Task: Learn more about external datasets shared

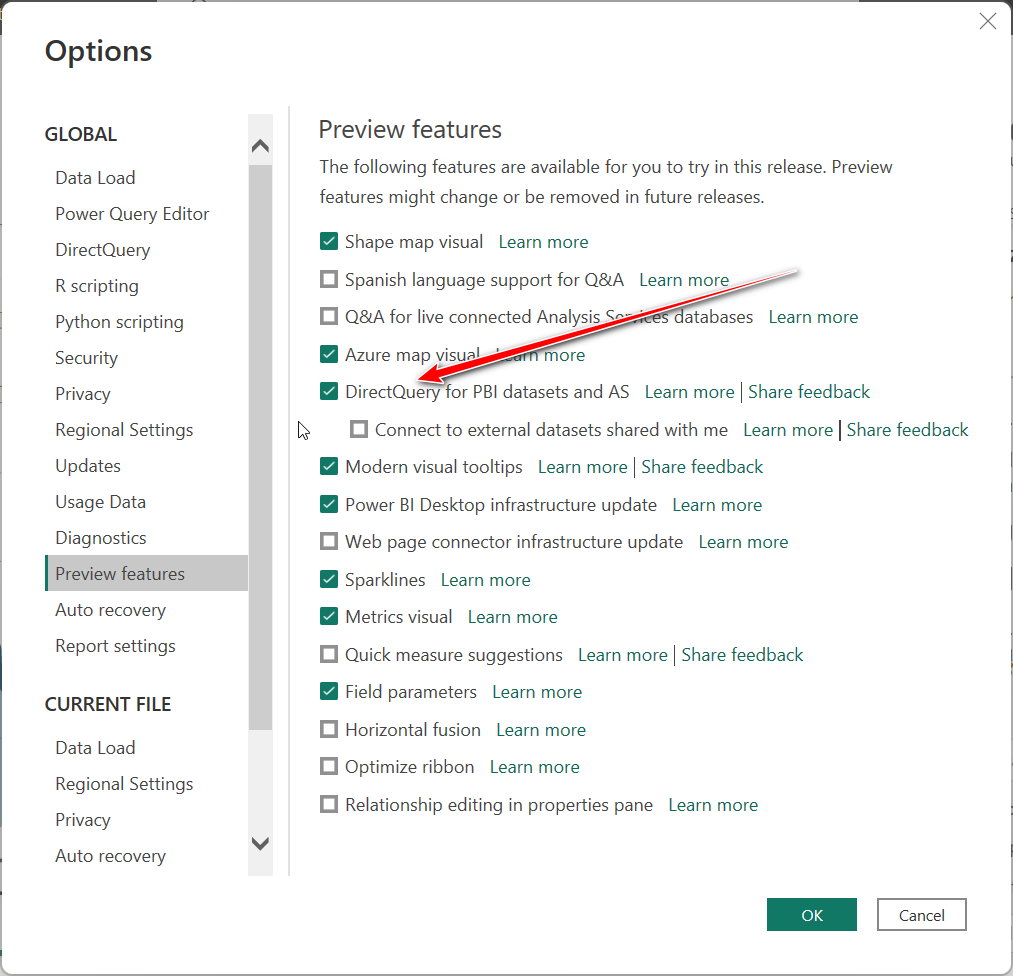Action: click(x=788, y=430)
